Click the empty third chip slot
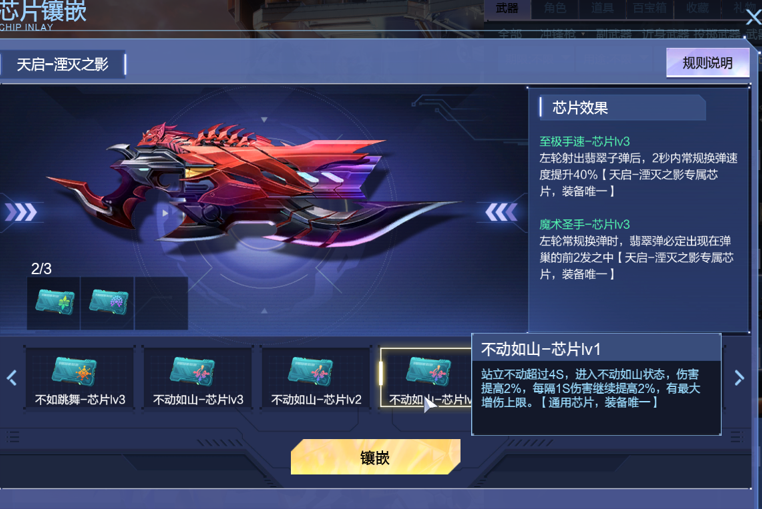Viewport: 762px width, 509px height. 161,303
